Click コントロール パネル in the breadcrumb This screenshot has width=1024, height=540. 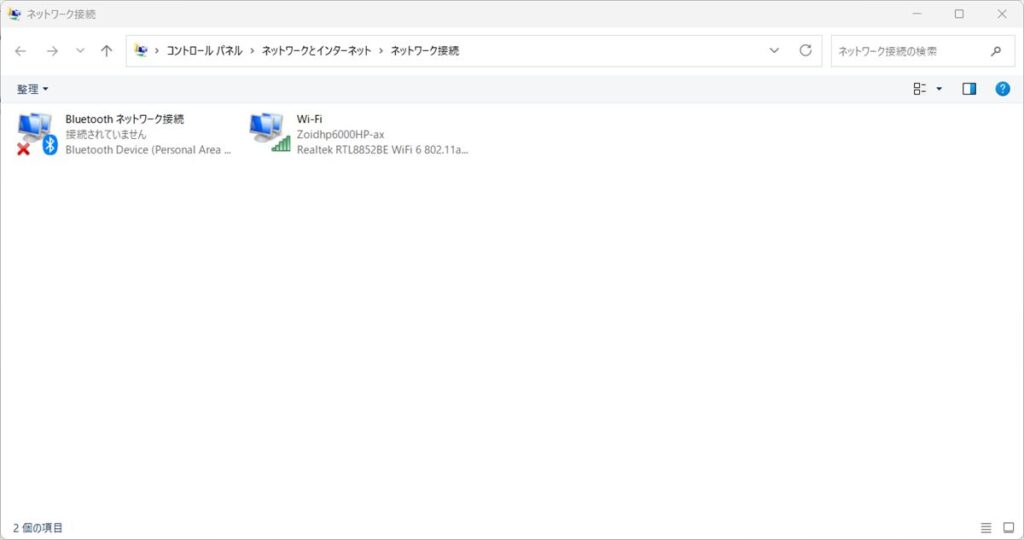coord(203,51)
